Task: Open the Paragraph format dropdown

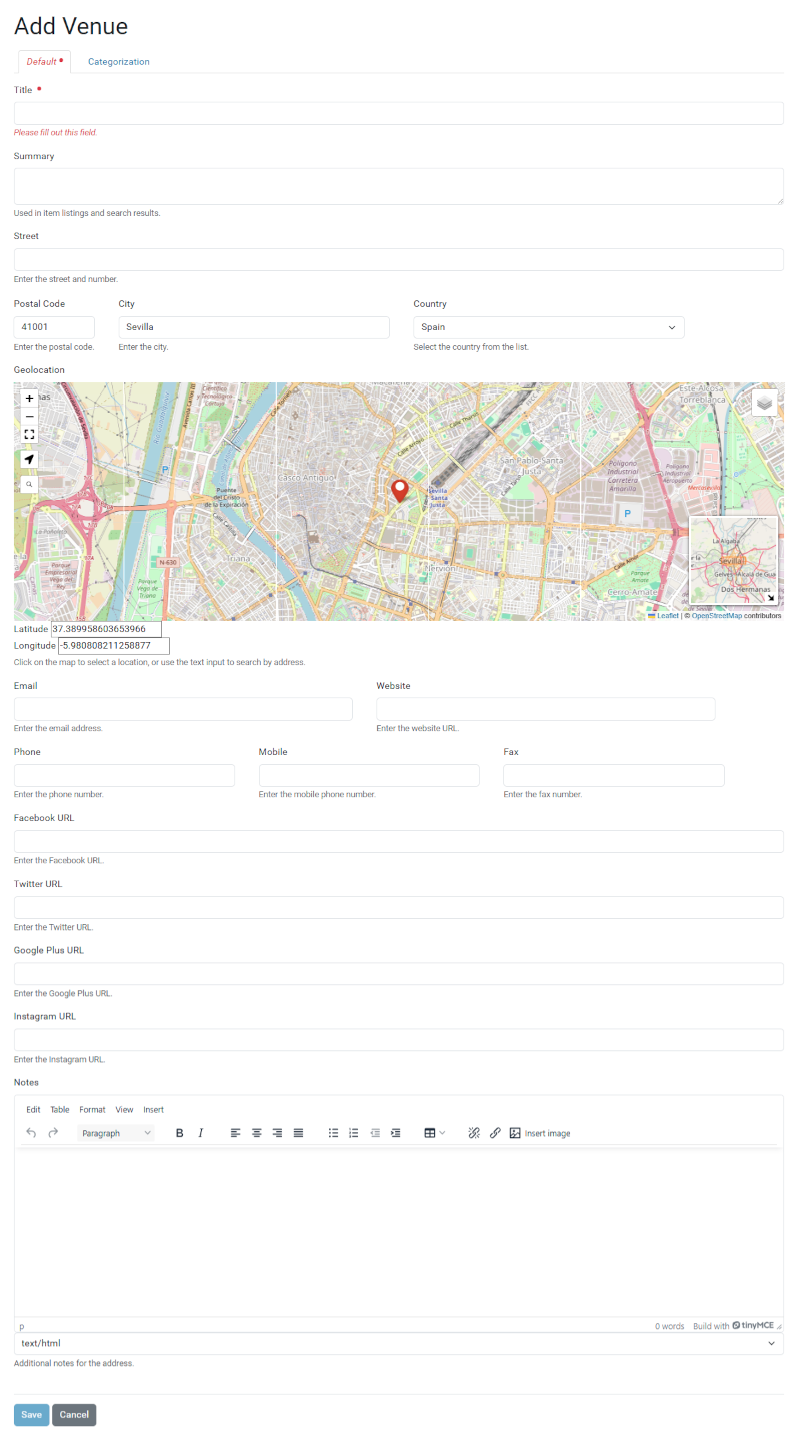Action: click(116, 1133)
